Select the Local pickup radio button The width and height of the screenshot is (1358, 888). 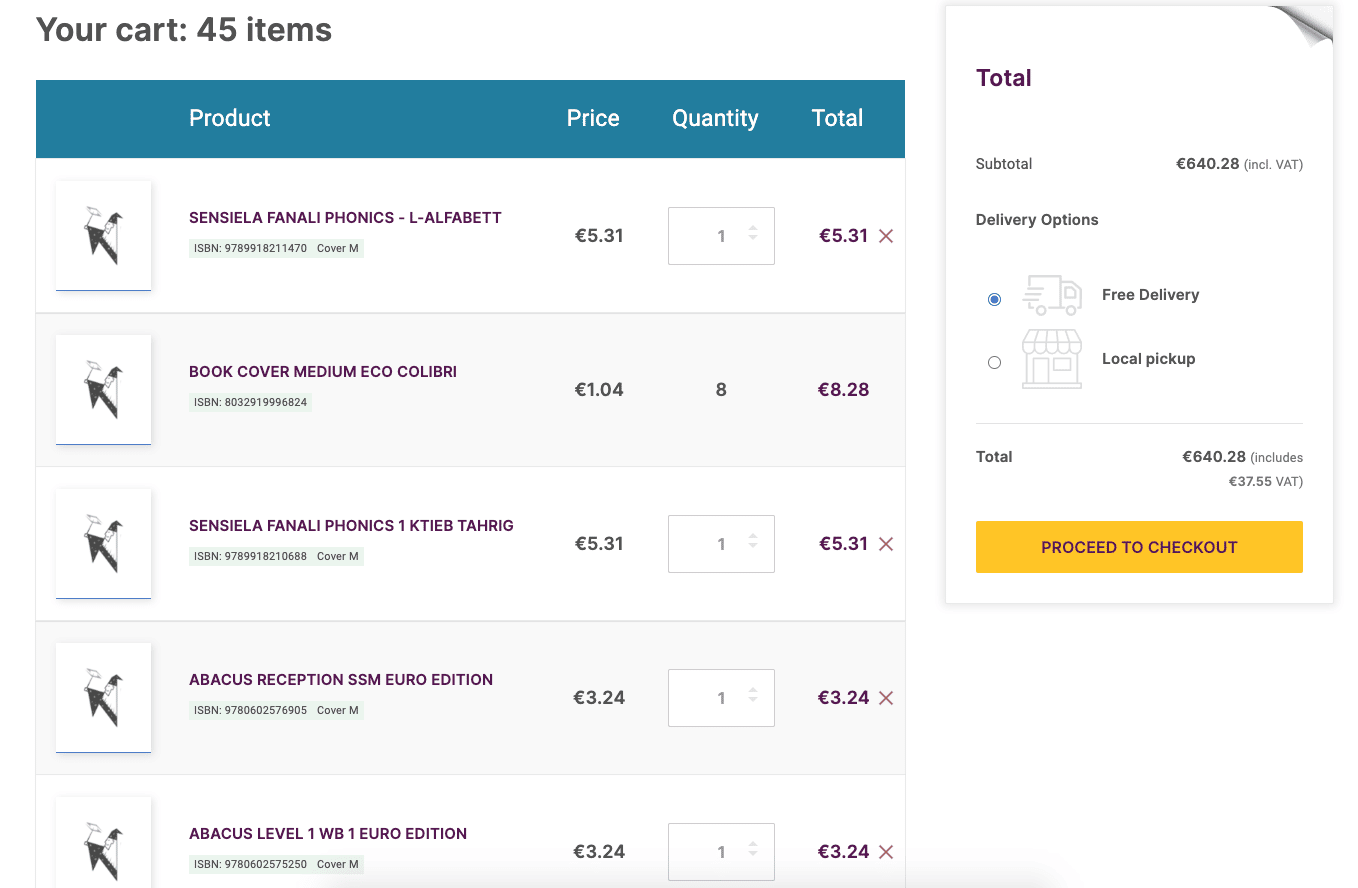pos(994,362)
